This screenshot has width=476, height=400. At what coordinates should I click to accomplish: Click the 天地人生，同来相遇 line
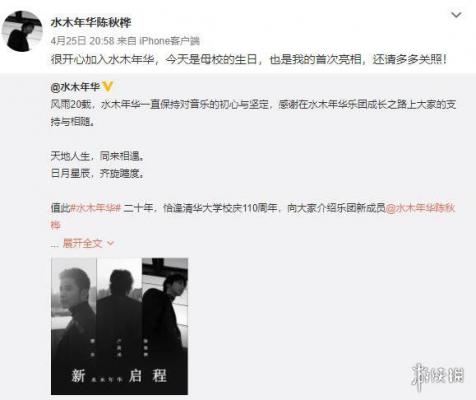click(x=97, y=156)
